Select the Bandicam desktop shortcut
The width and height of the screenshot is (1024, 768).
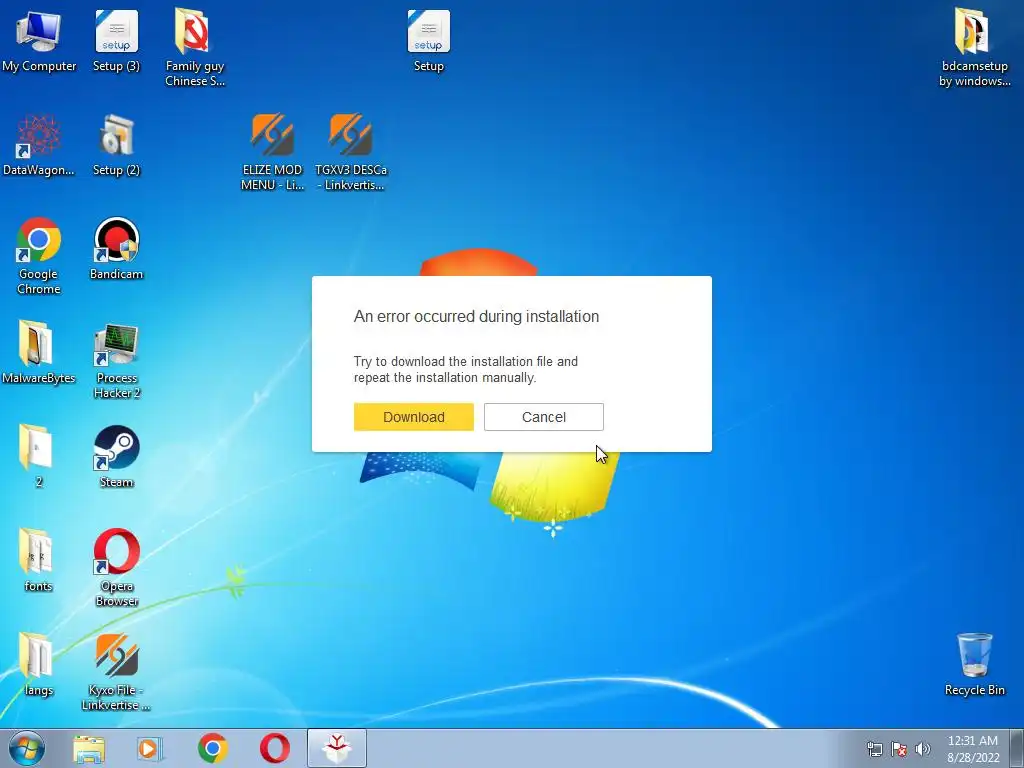click(116, 248)
